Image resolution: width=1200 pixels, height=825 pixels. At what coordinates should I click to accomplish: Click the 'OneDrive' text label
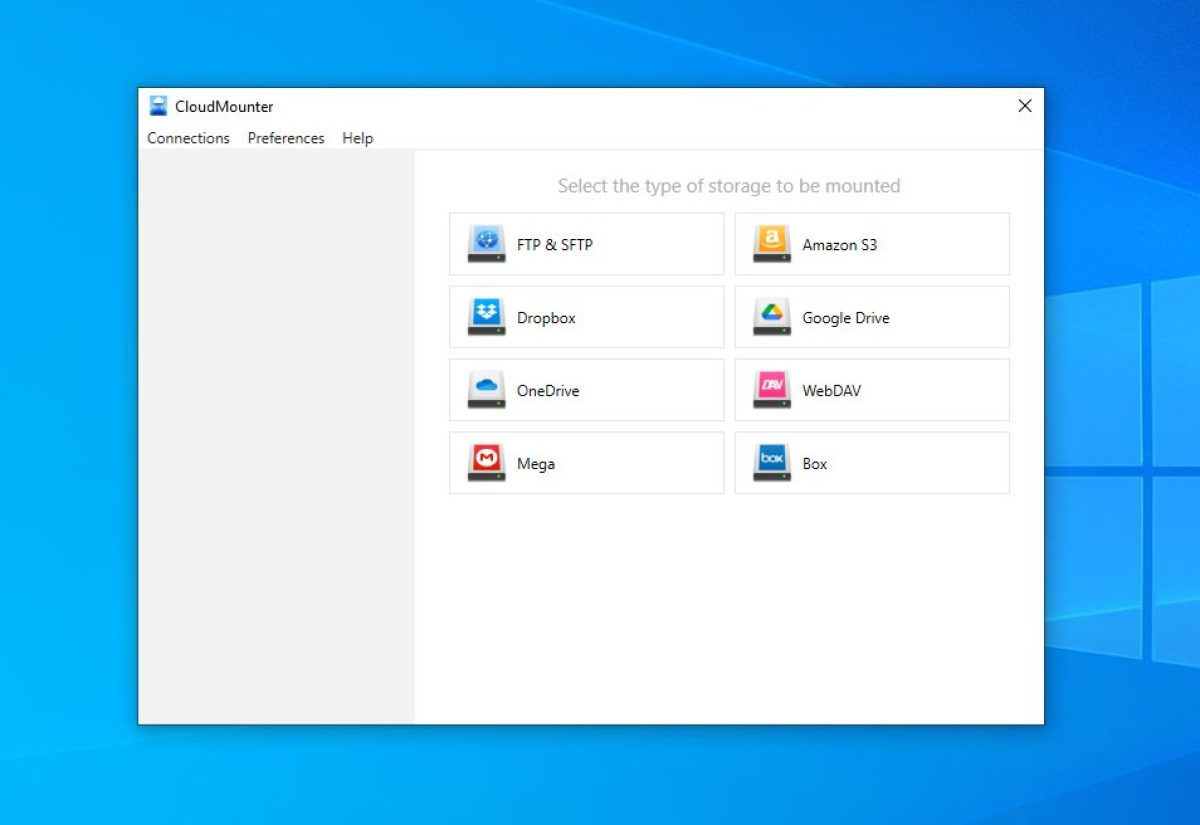coord(547,391)
